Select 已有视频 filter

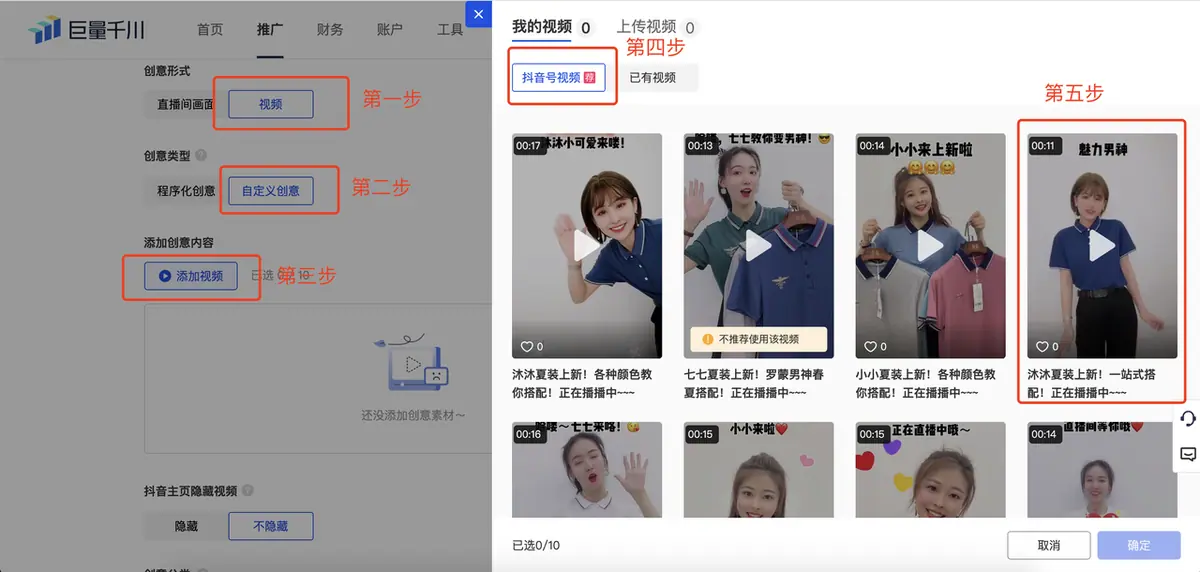pyautogui.click(x=652, y=77)
